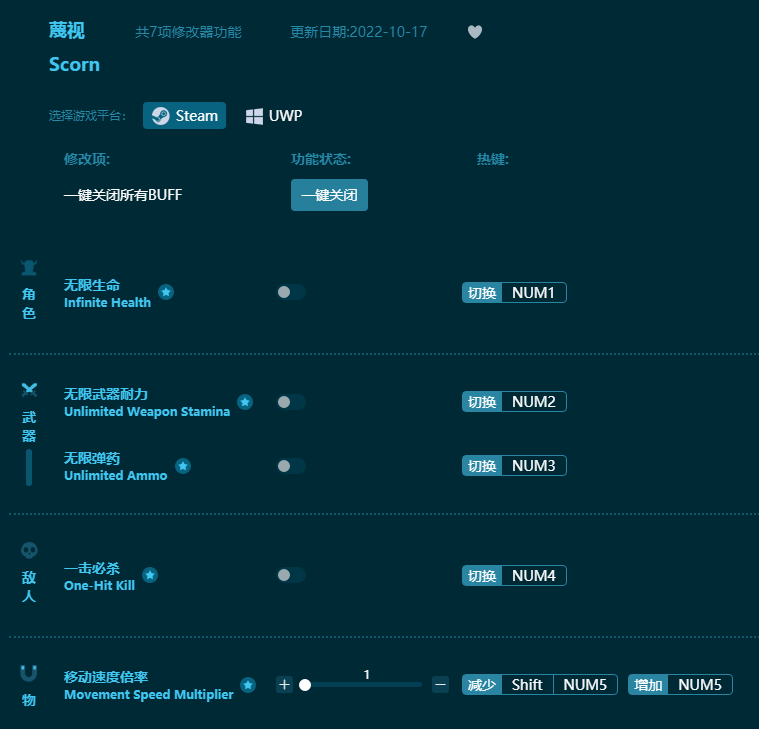Screen dimensions: 759x729
Task: Click the NUM3 hotkey field
Action: pos(533,466)
